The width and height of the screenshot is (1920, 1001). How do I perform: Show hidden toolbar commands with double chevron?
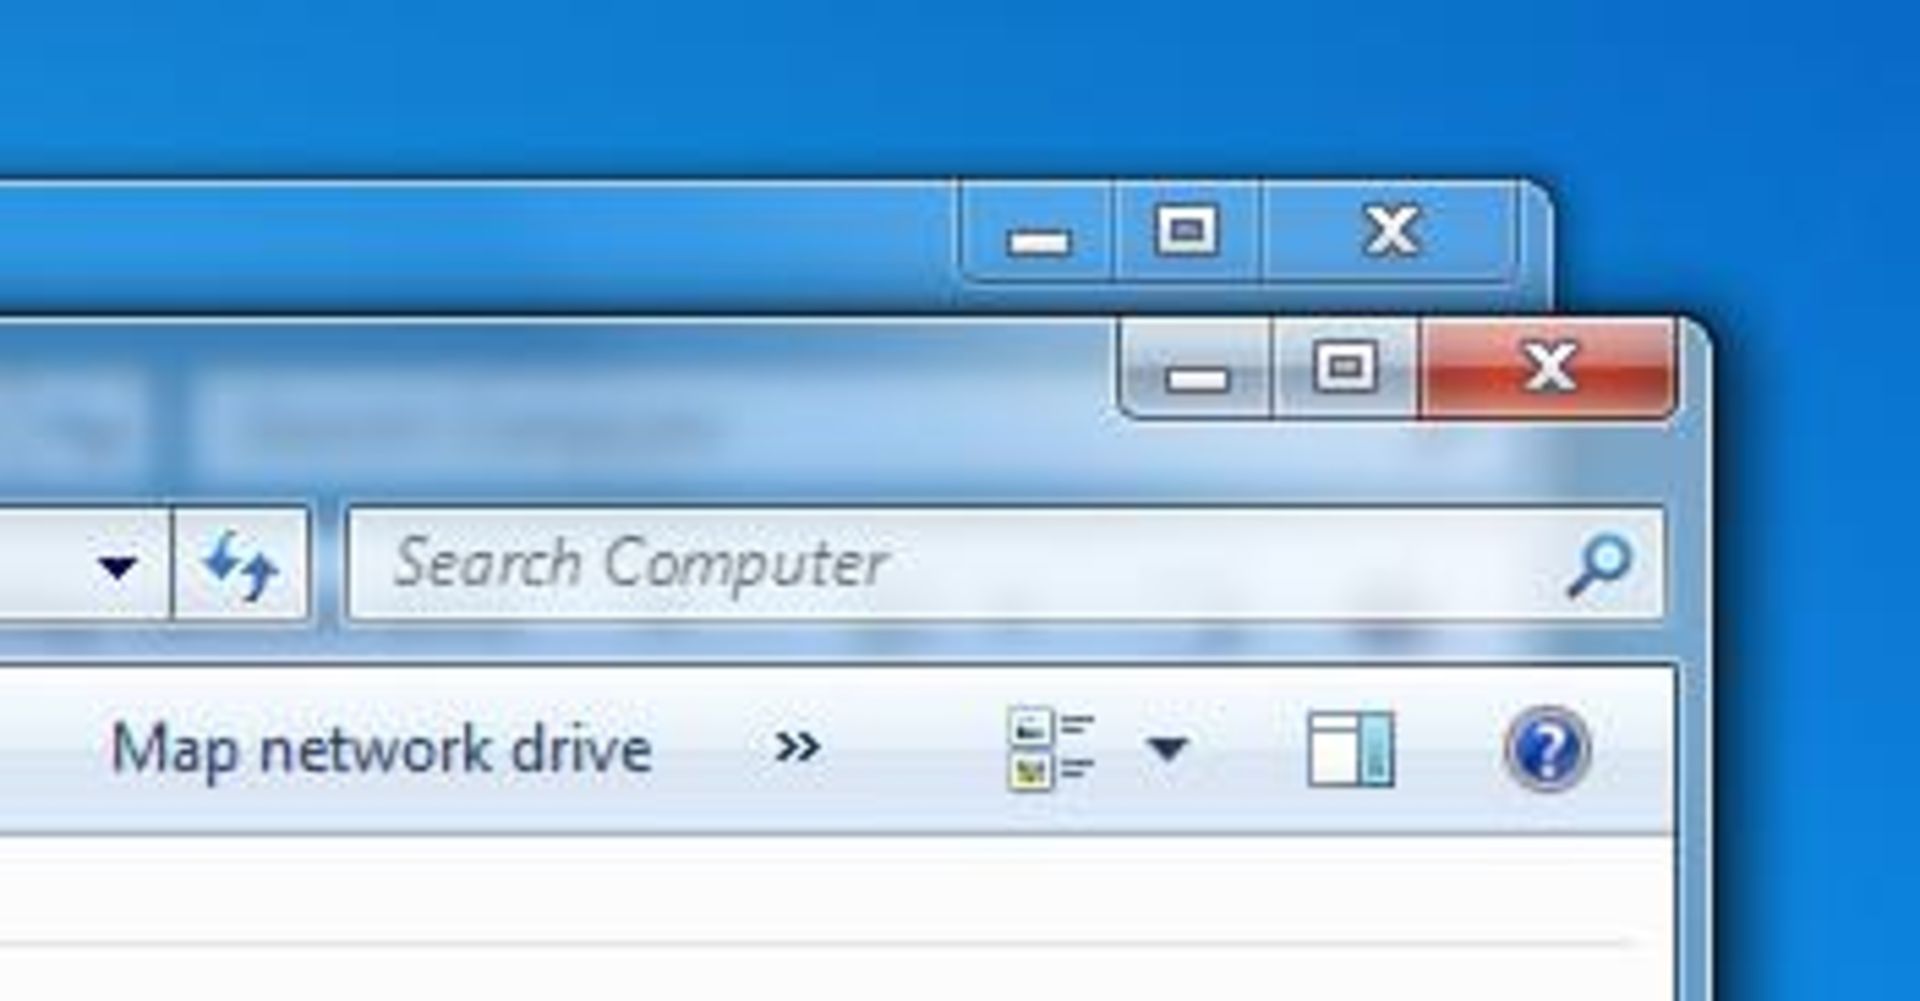pos(797,746)
